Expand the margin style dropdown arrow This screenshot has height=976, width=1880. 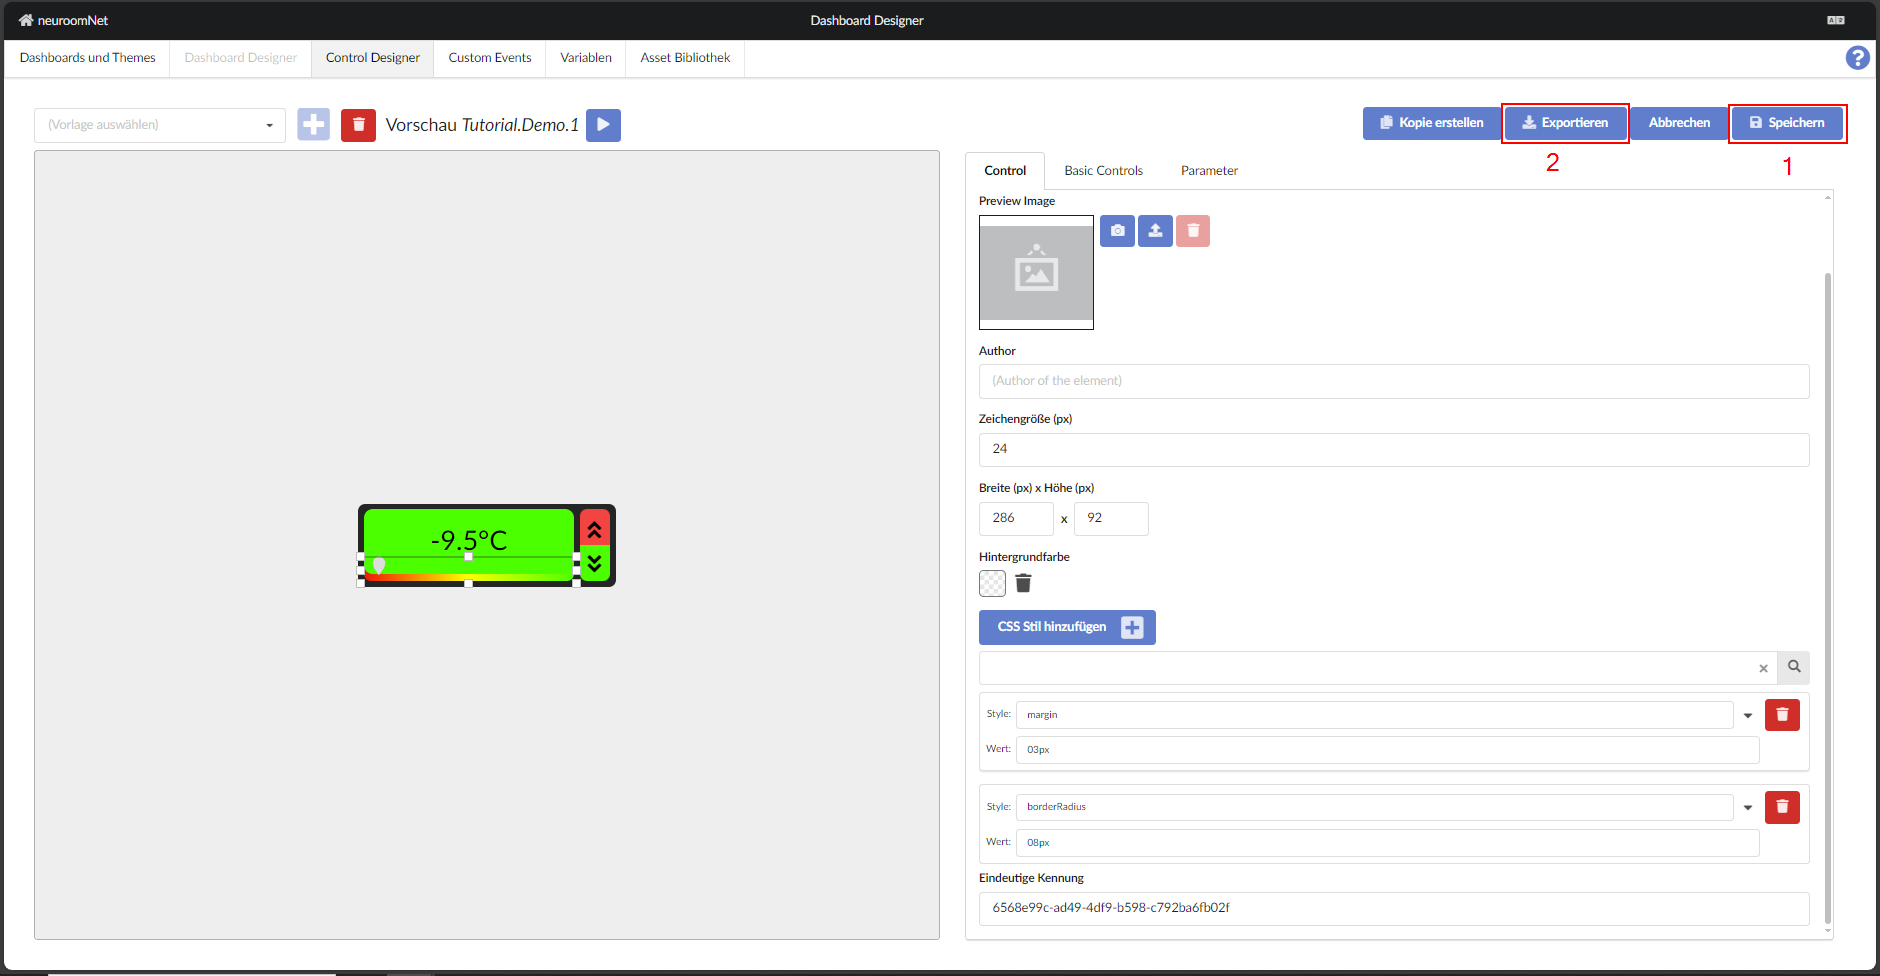click(x=1748, y=715)
